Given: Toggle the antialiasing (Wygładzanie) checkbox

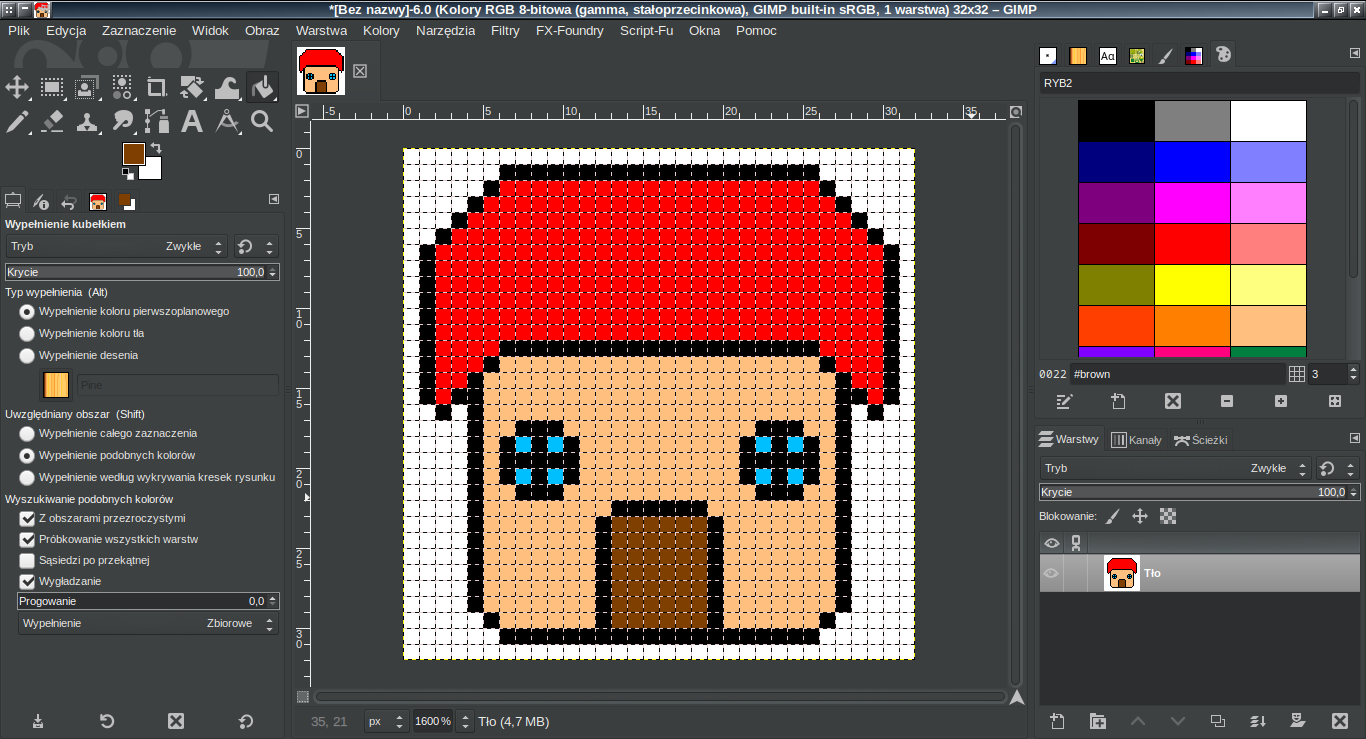Looking at the screenshot, I should pyautogui.click(x=27, y=582).
